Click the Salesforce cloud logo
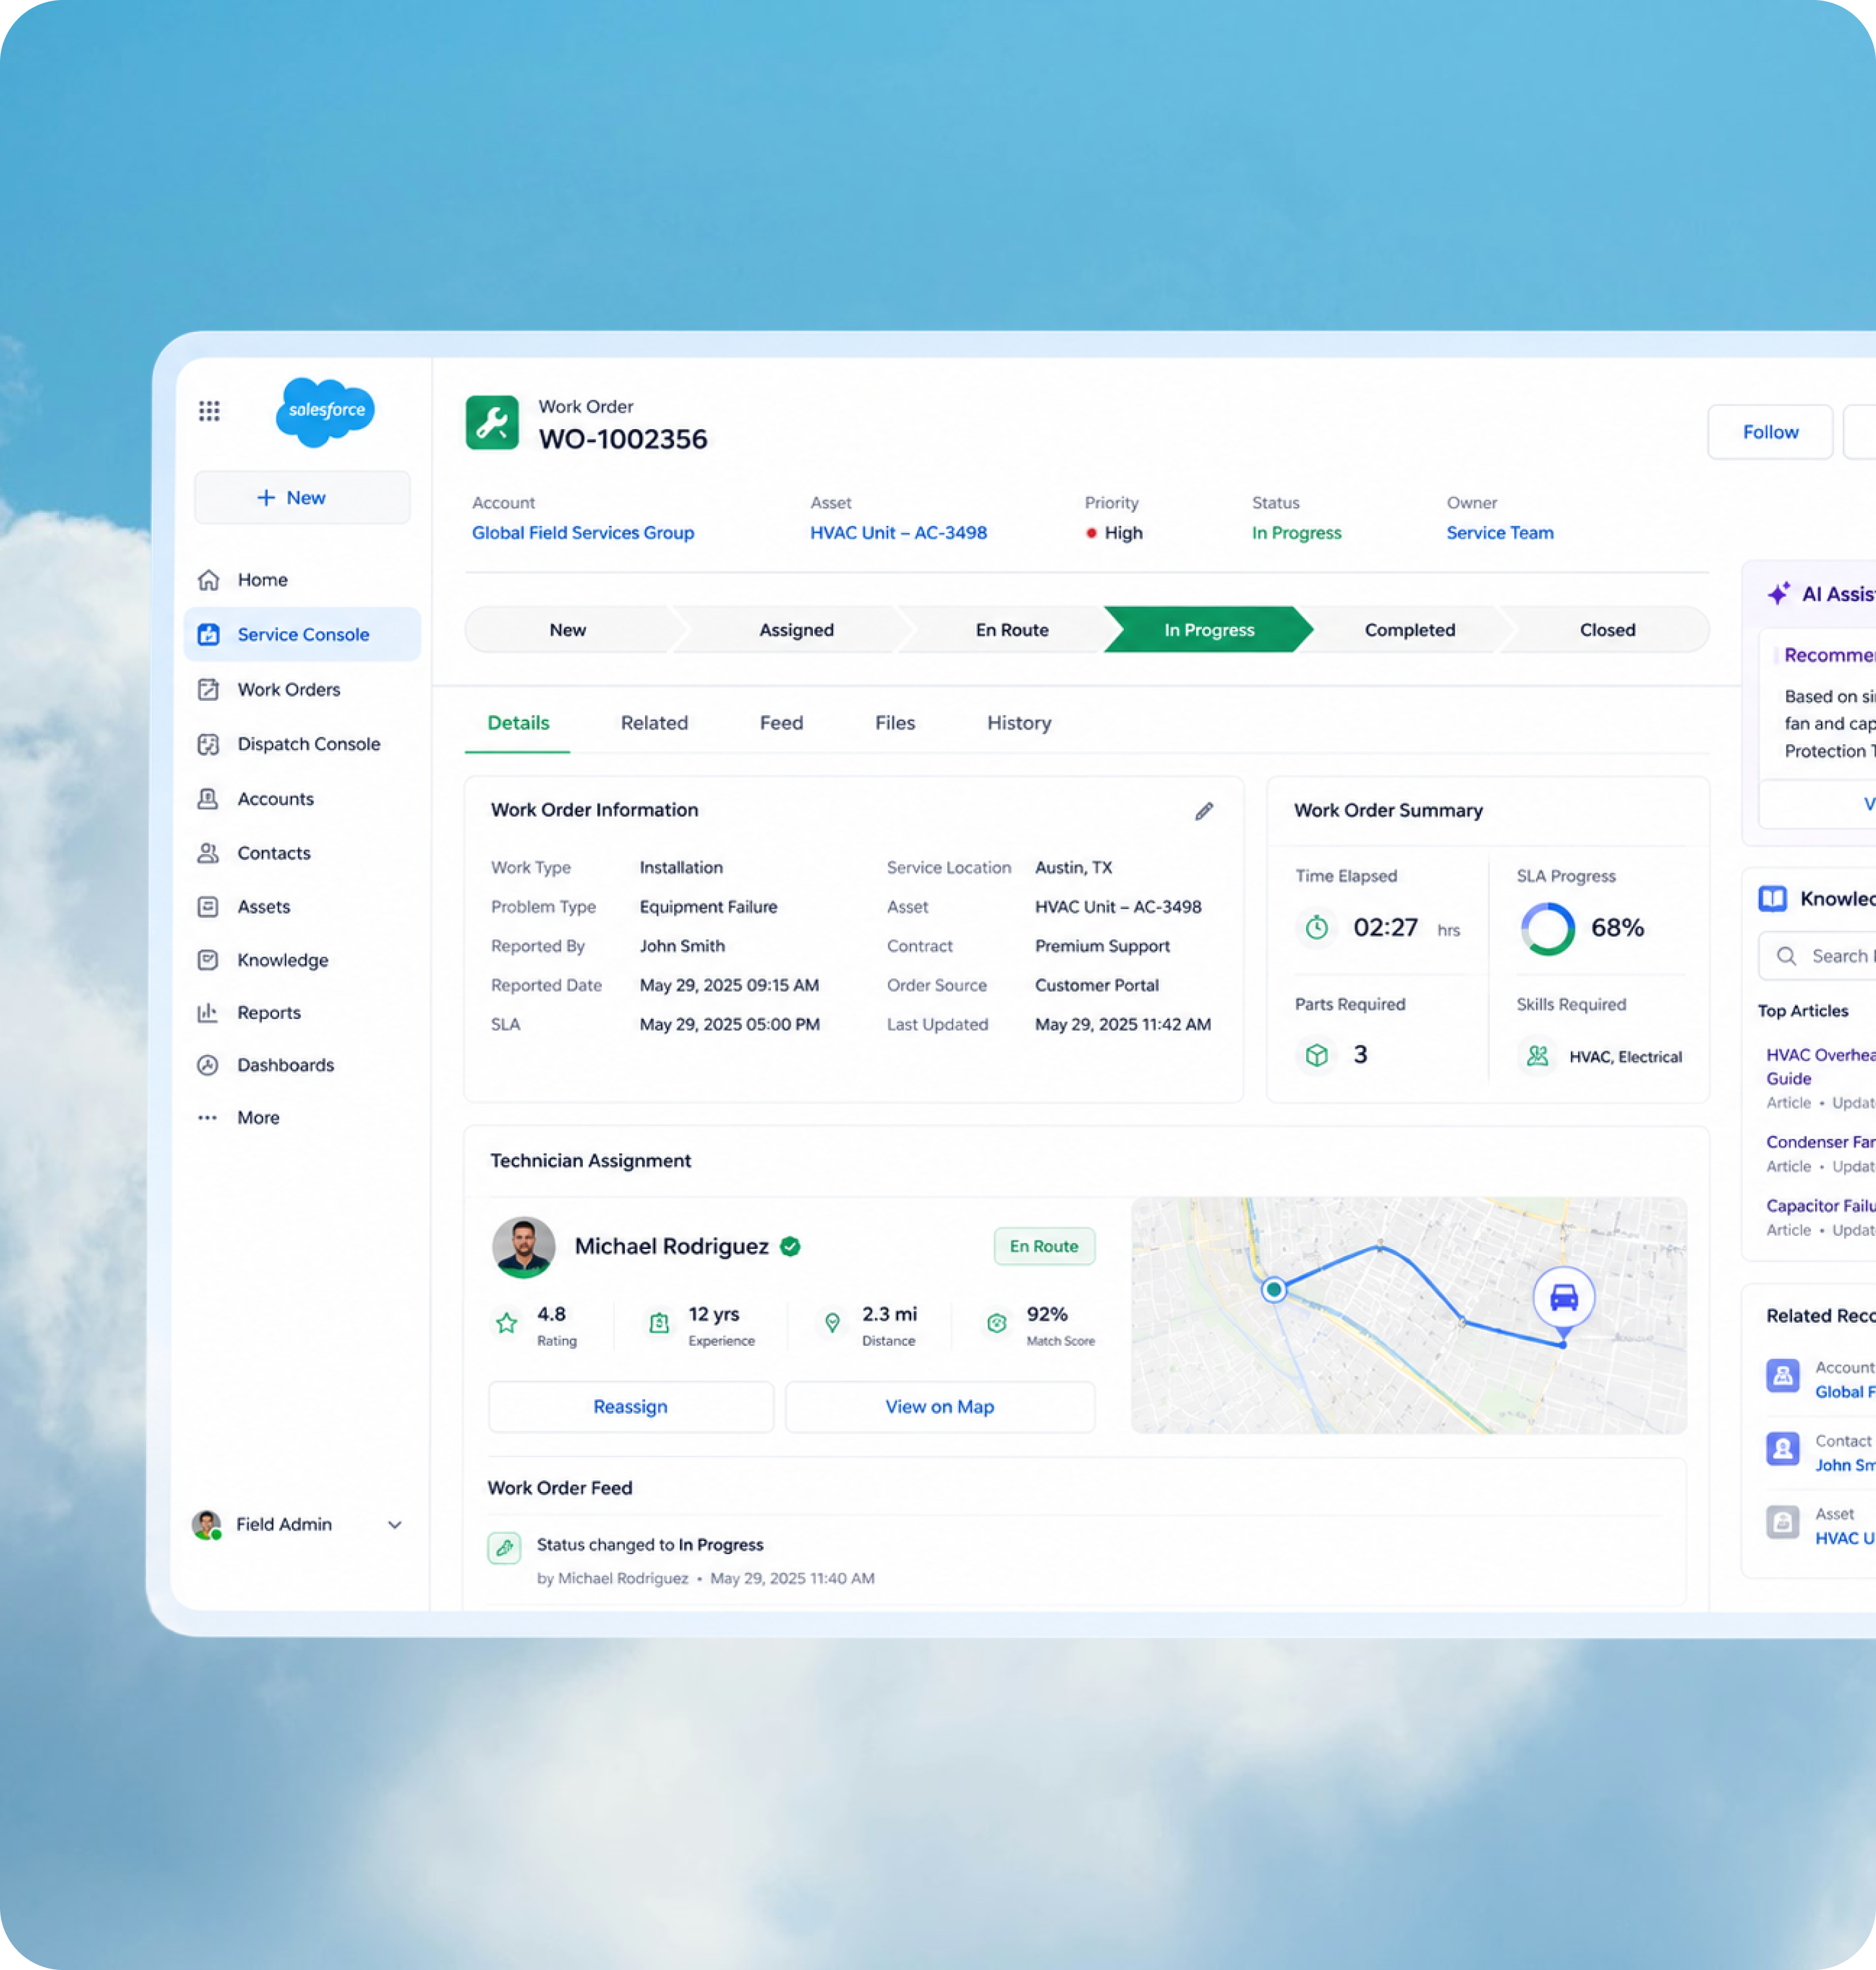Screen dimensions: 1876x1970 325,411
